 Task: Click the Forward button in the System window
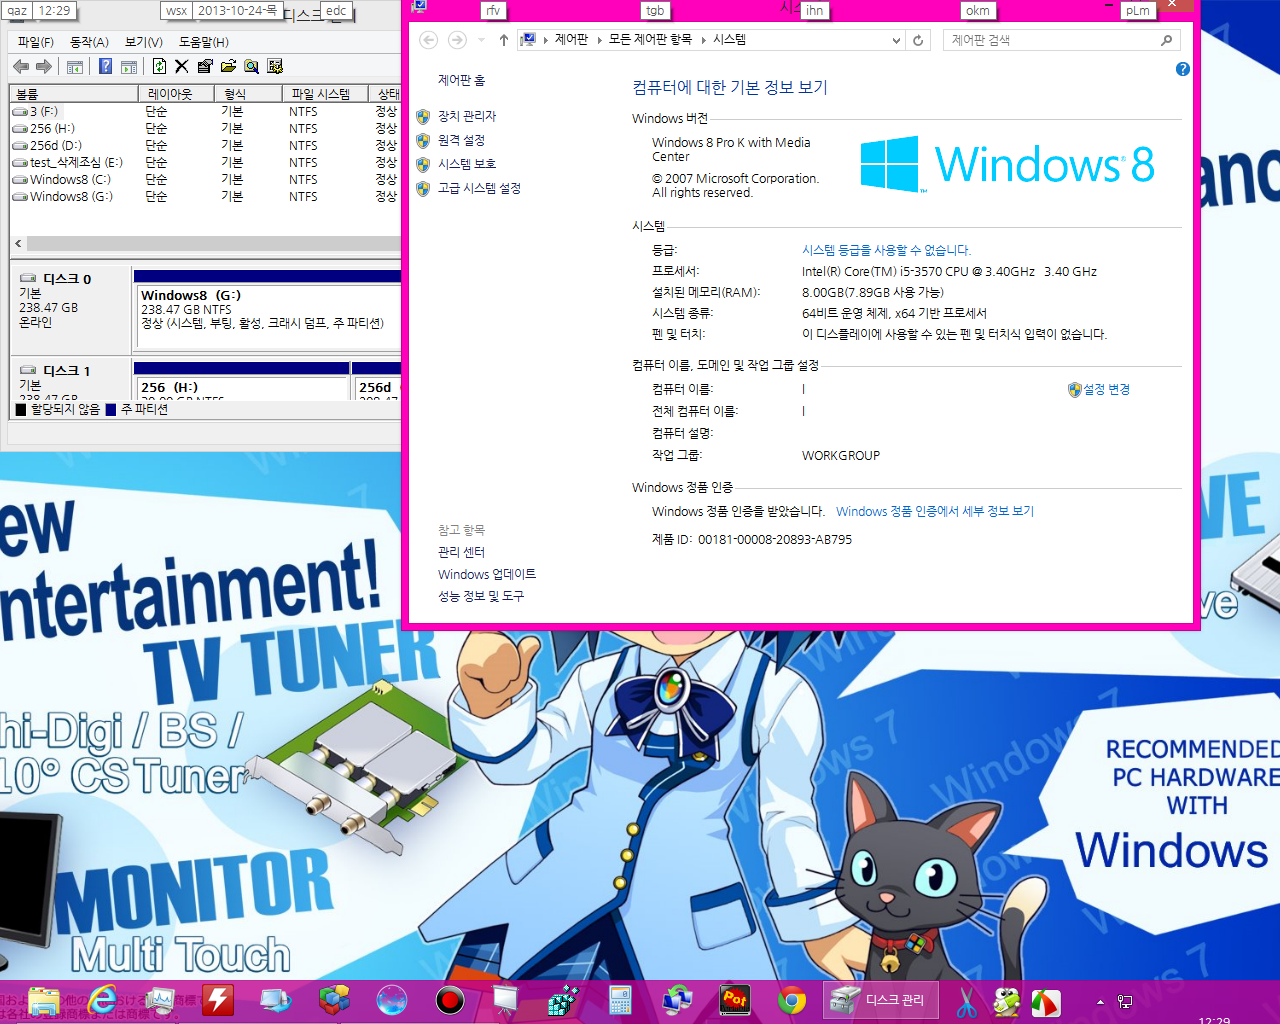tap(457, 40)
